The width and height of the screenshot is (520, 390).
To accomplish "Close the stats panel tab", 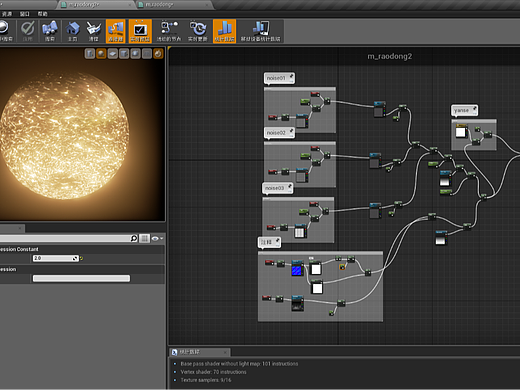I will pos(226,352).
